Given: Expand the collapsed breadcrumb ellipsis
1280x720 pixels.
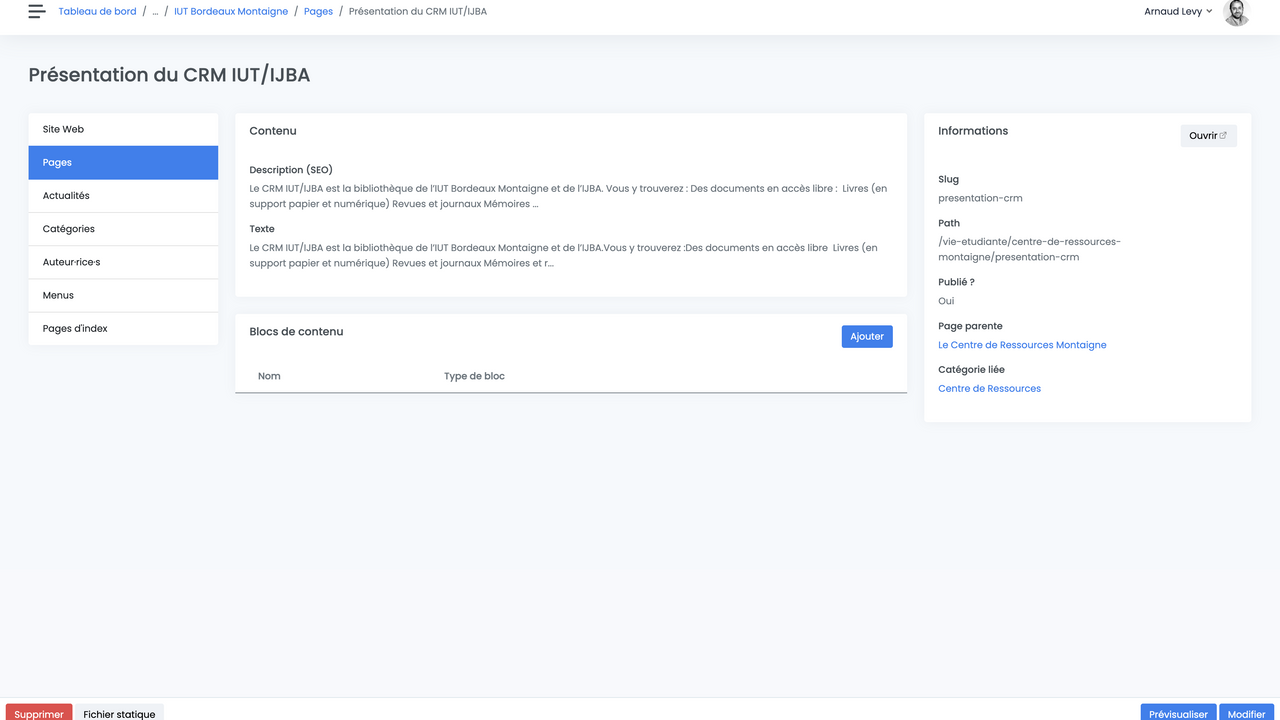Looking at the screenshot, I should click(x=155, y=12).
